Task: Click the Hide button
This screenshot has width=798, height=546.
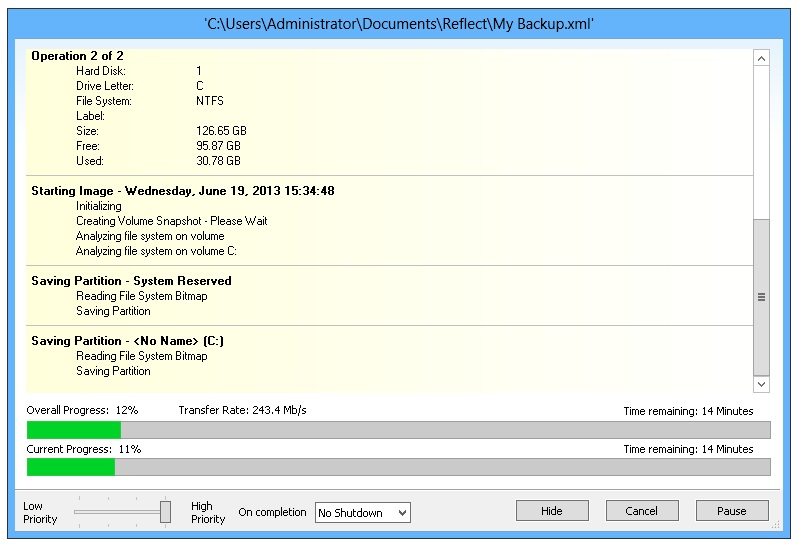Action: pos(552,510)
